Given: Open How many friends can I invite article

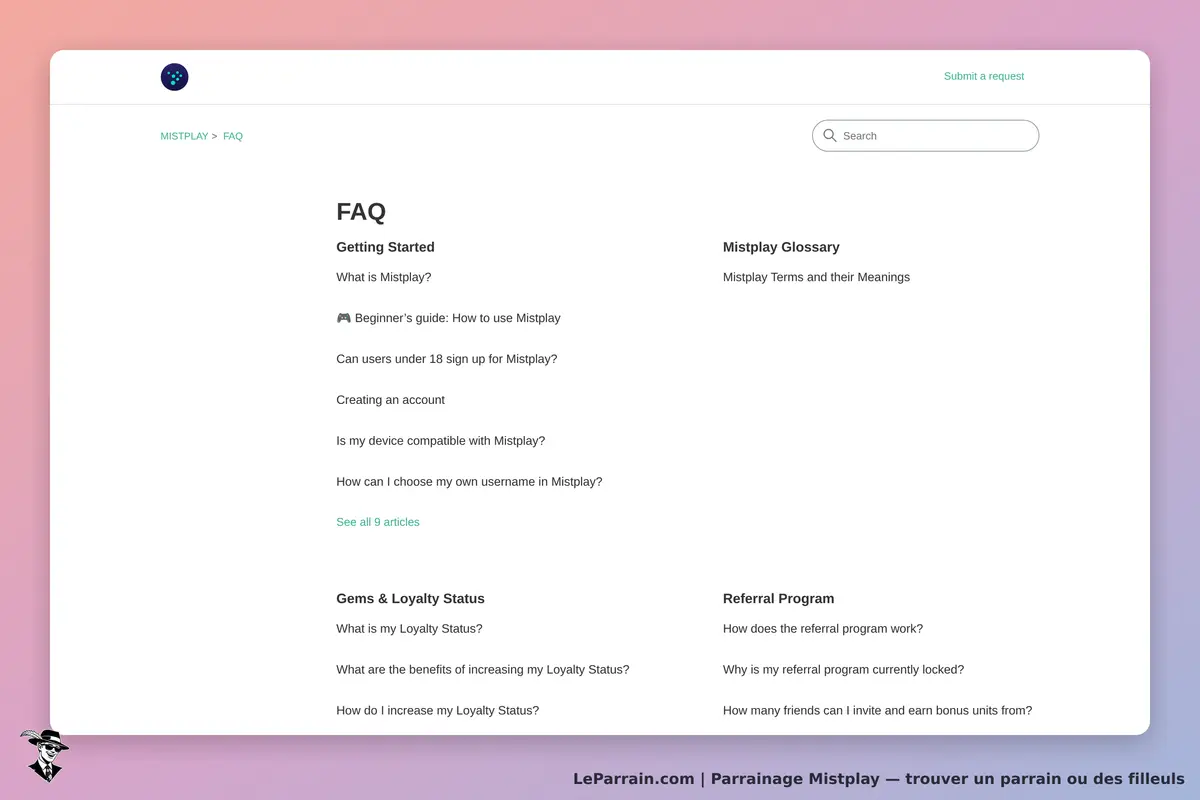Looking at the screenshot, I should 877,711.
